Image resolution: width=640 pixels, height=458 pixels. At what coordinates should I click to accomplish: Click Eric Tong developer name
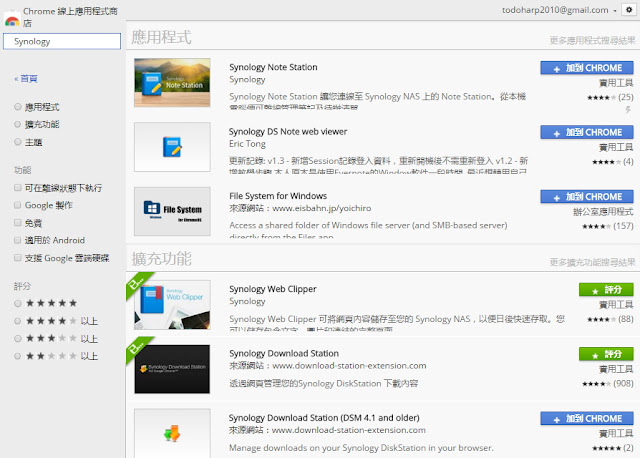247,144
